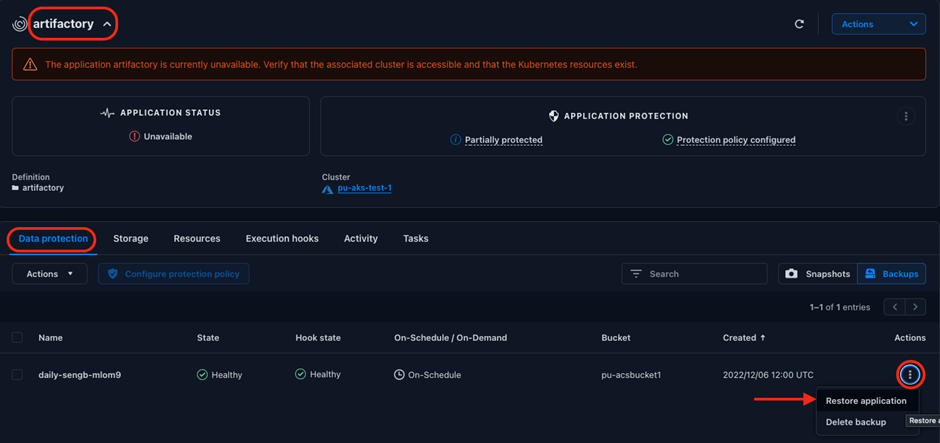Go to next page of entries
The width and height of the screenshot is (940, 443).
[x=915, y=307]
